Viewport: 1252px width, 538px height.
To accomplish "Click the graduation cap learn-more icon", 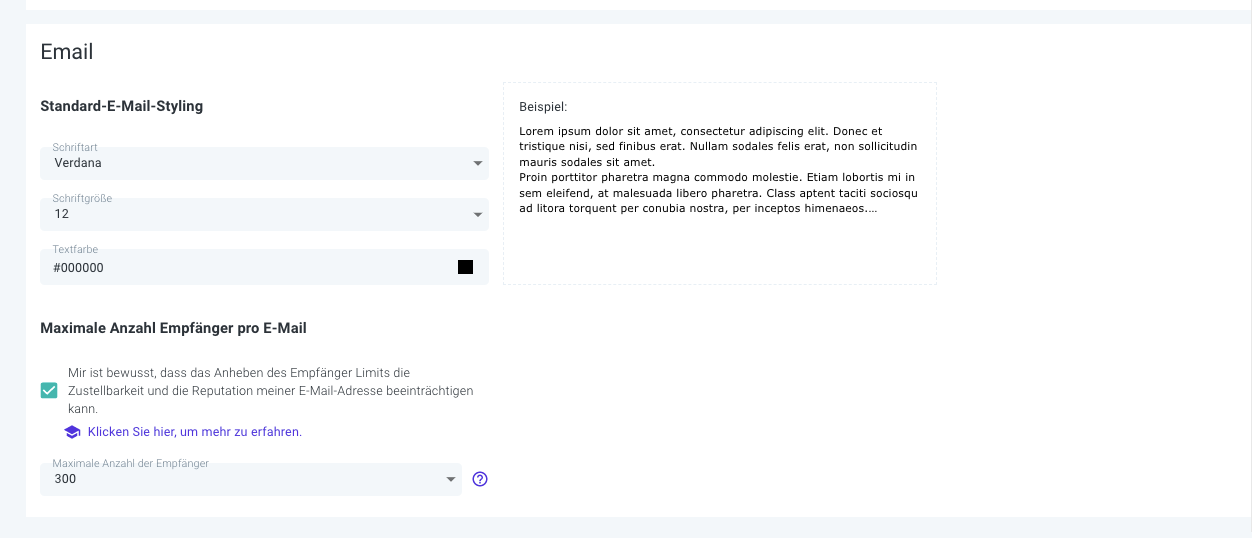I will pos(72,432).
